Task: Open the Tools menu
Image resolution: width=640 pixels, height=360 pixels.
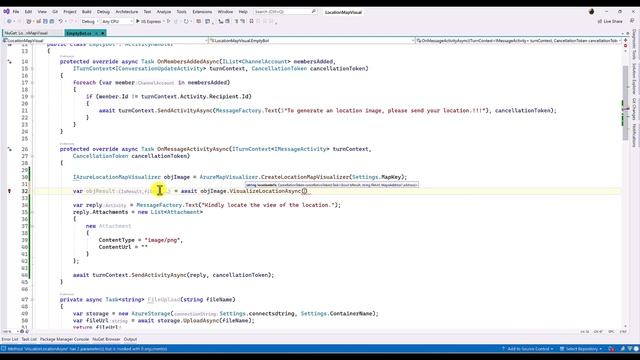Action: tap(182, 12)
